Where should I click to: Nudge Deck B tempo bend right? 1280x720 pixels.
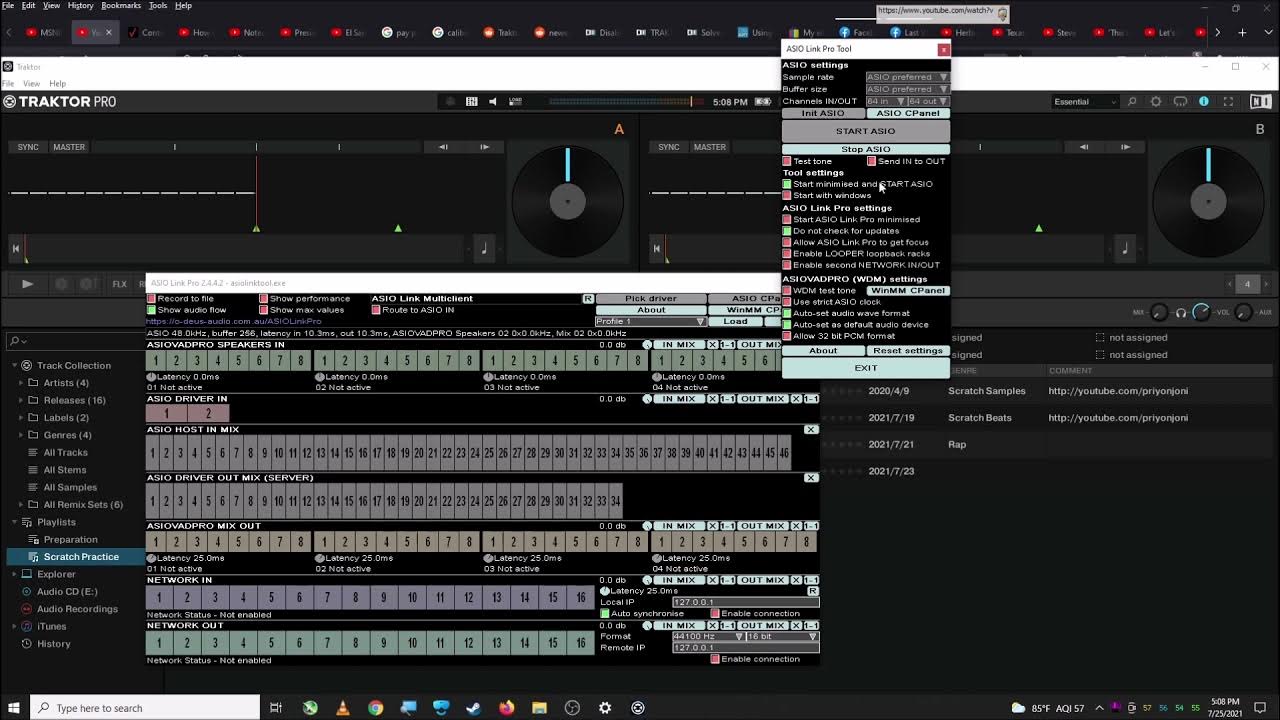click(1126, 147)
